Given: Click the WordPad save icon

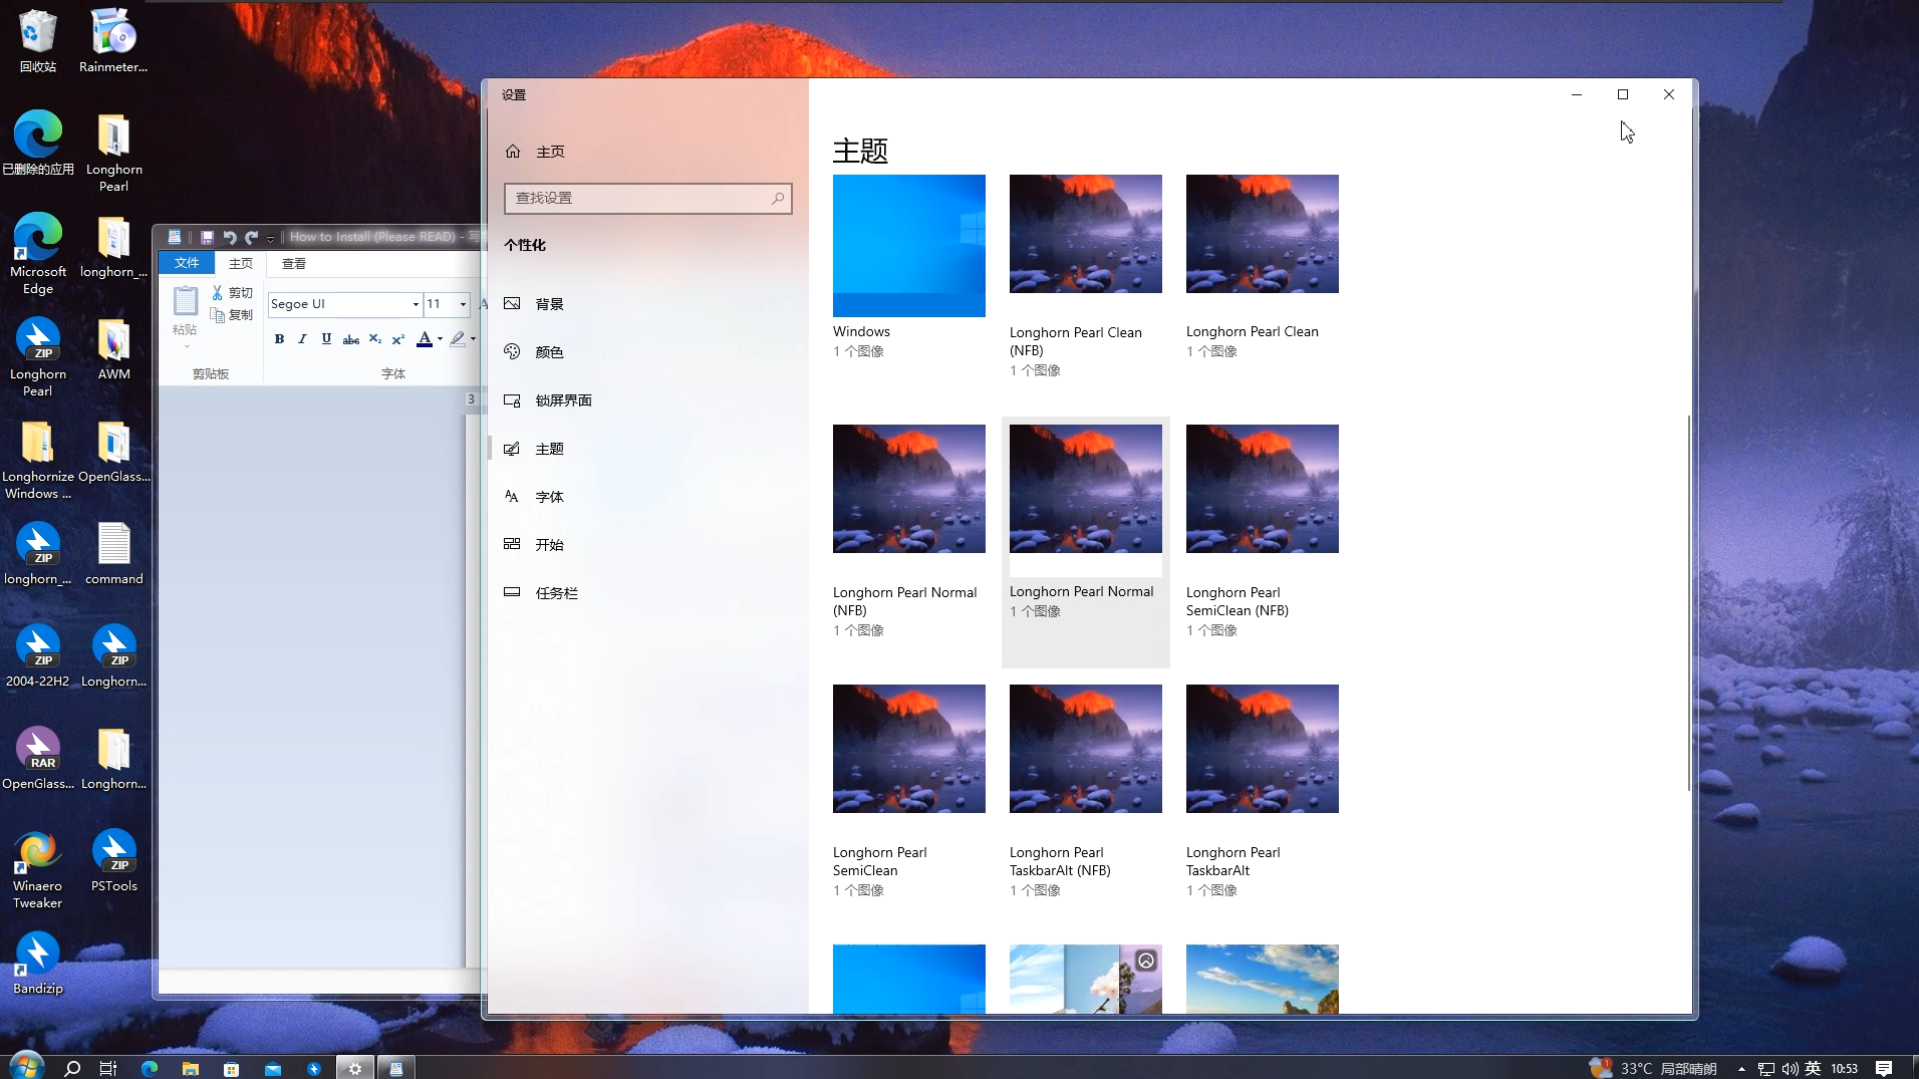Looking at the screenshot, I should point(207,237).
